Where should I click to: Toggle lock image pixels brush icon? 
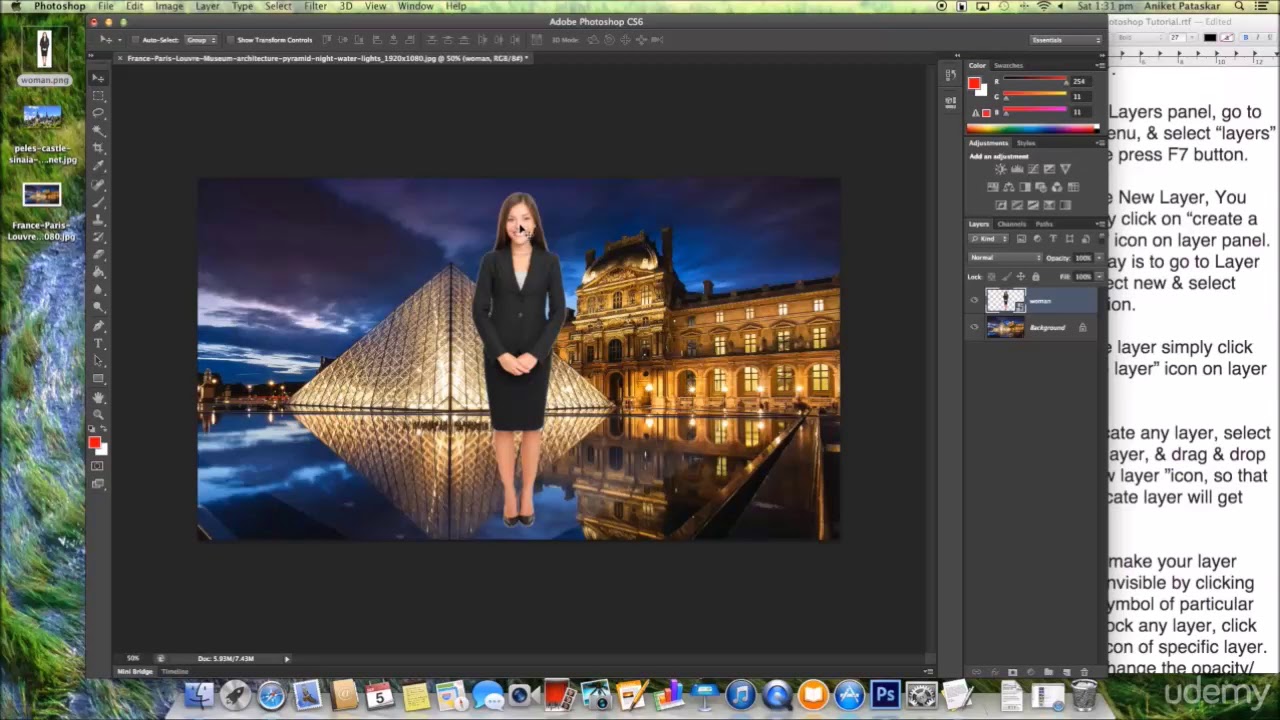[x=1007, y=276]
